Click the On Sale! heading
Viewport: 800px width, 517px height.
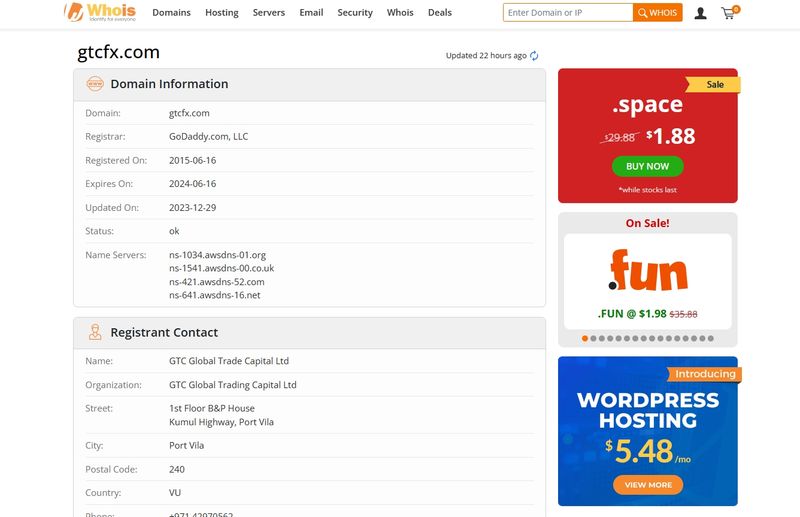[647, 223]
